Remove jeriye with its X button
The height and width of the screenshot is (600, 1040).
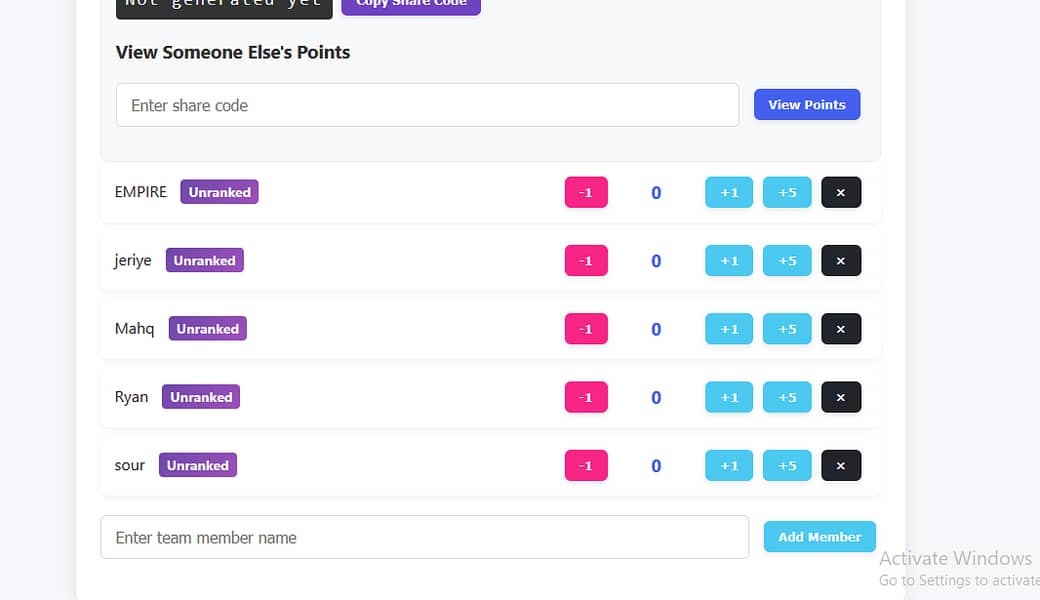point(841,261)
